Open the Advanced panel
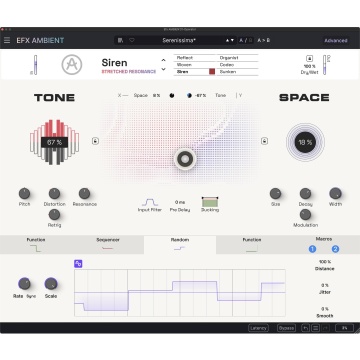 (x=336, y=40)
